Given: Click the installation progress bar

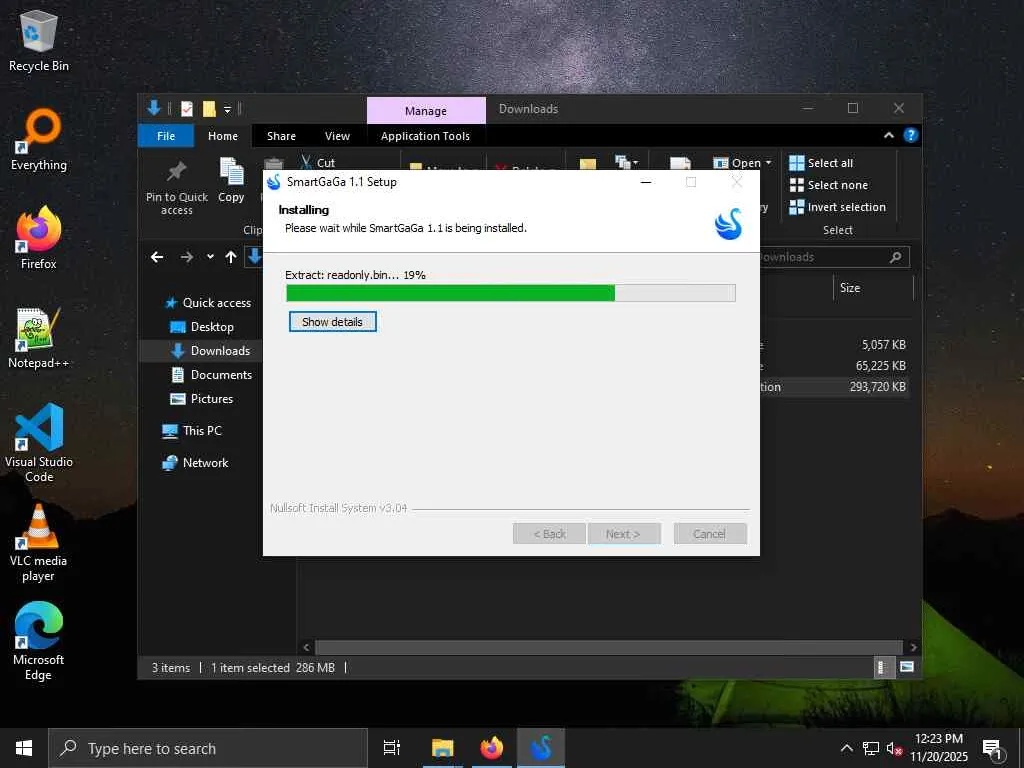Looking at the screenshot, I should [511, 293].
